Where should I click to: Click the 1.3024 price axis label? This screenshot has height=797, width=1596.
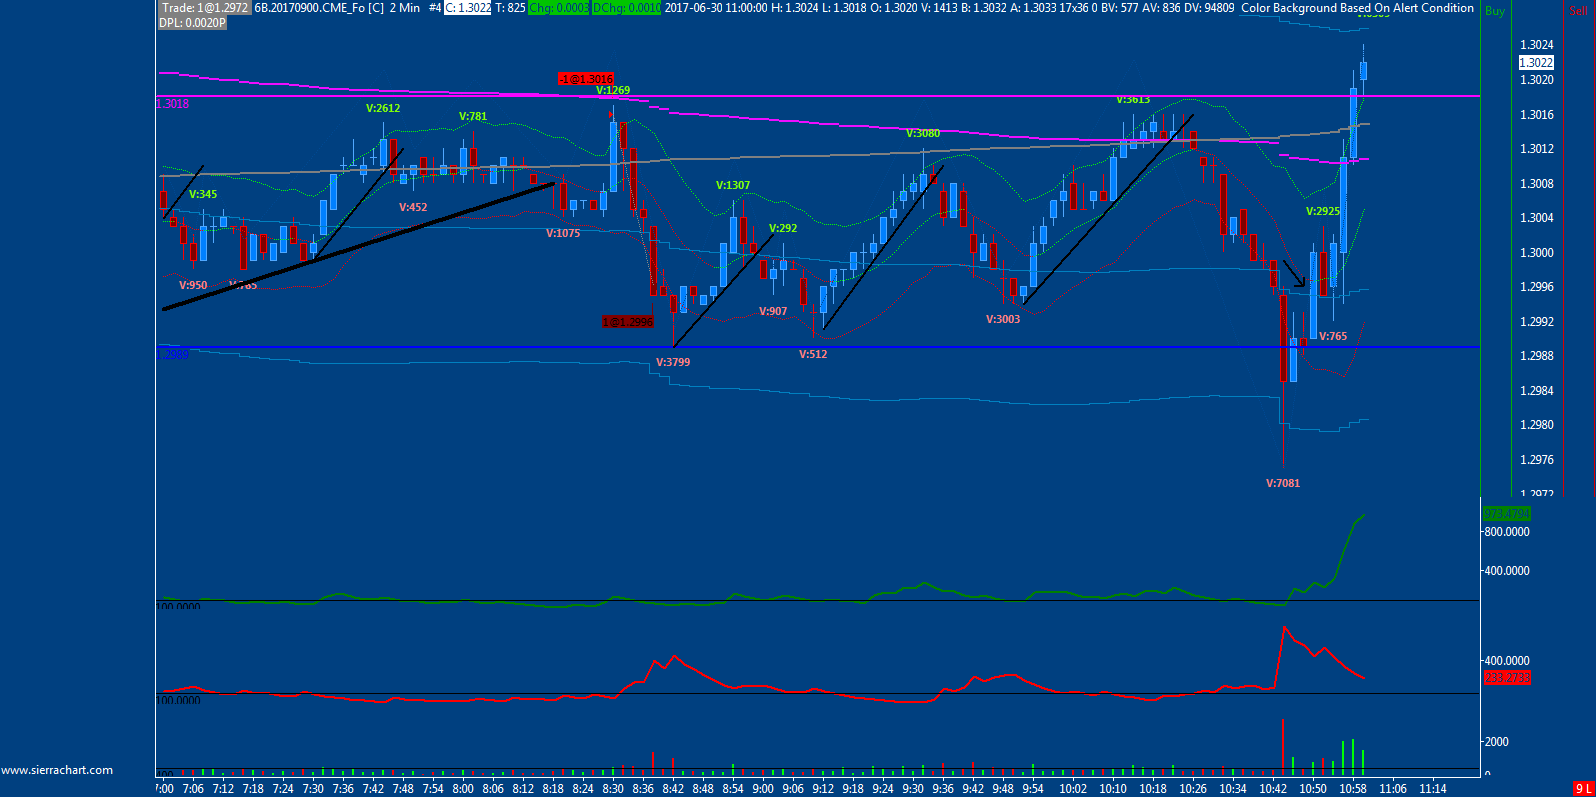1536,45
